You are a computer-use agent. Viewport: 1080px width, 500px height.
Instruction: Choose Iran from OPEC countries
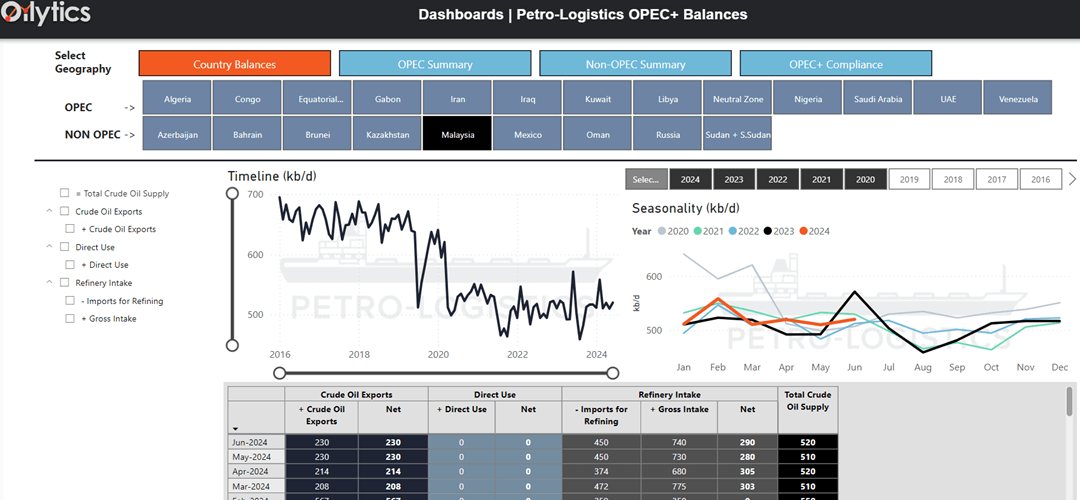tap(457, 98)
